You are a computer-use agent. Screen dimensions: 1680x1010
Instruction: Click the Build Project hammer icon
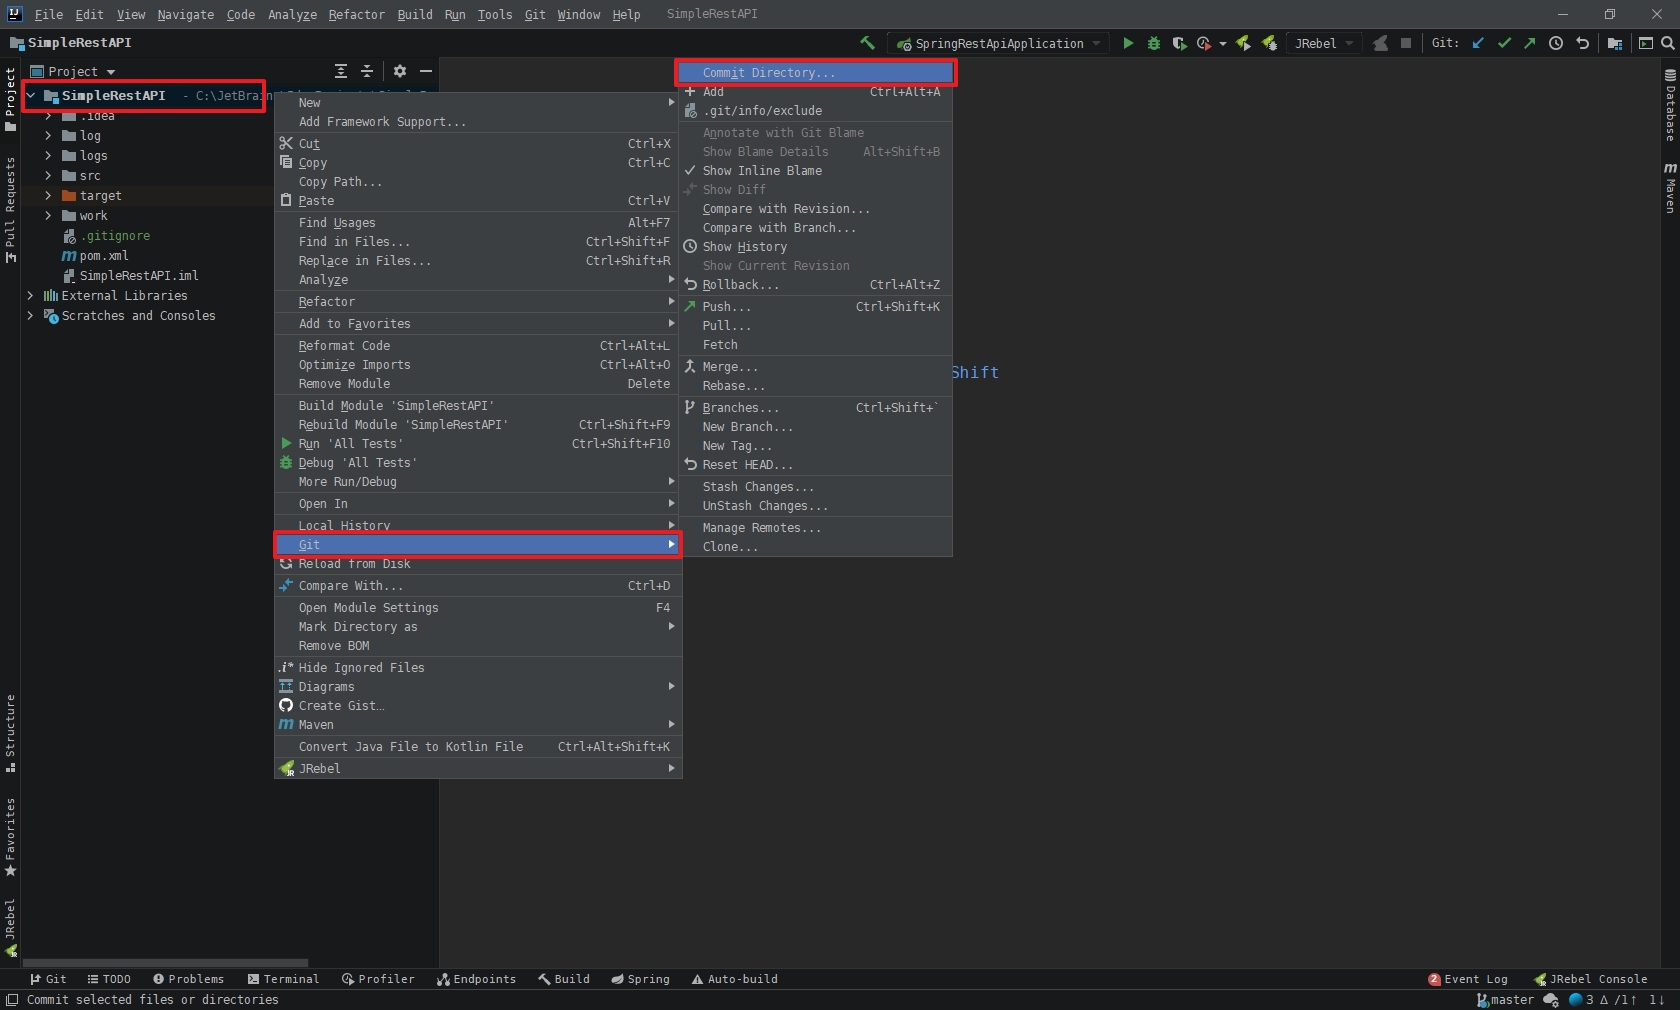(867, 43)
